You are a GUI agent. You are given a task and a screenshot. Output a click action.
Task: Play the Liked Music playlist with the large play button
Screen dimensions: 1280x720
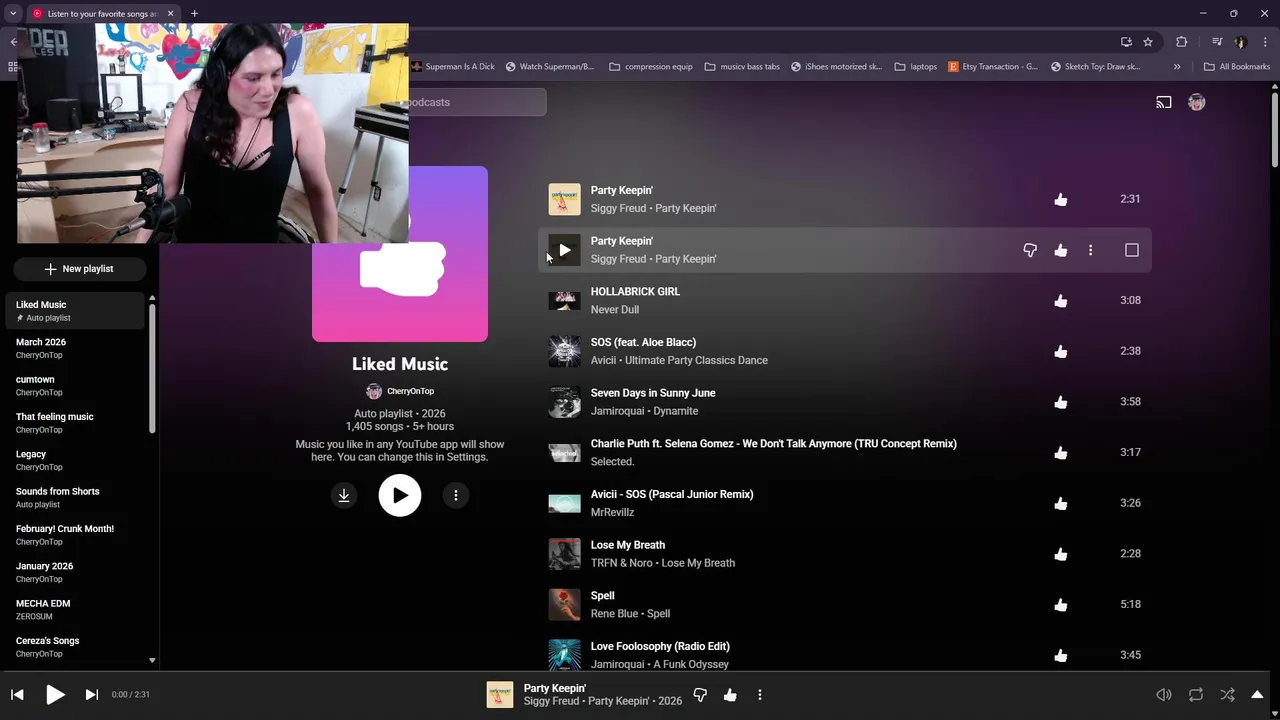[x=400, y=495]
